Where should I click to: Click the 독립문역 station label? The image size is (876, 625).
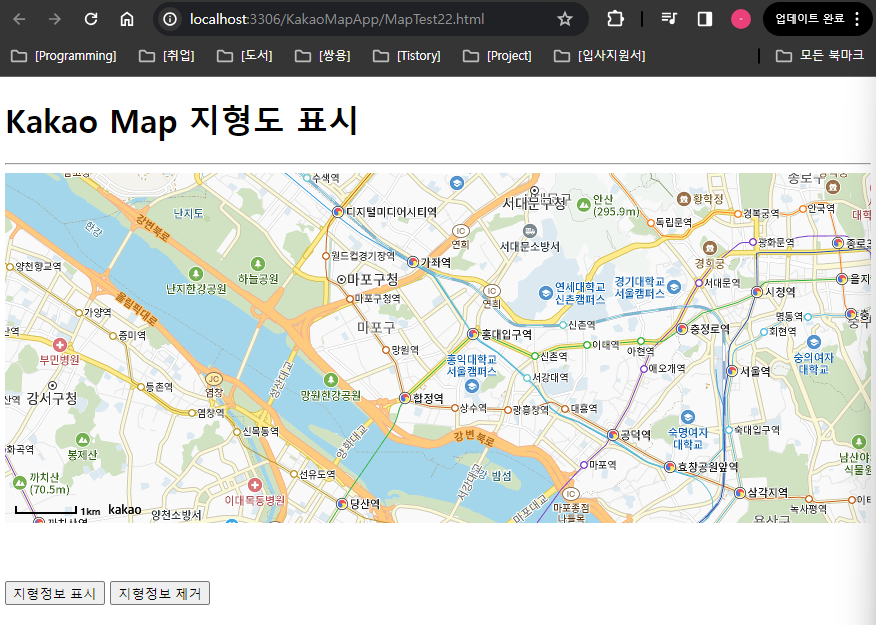[674, 222]
